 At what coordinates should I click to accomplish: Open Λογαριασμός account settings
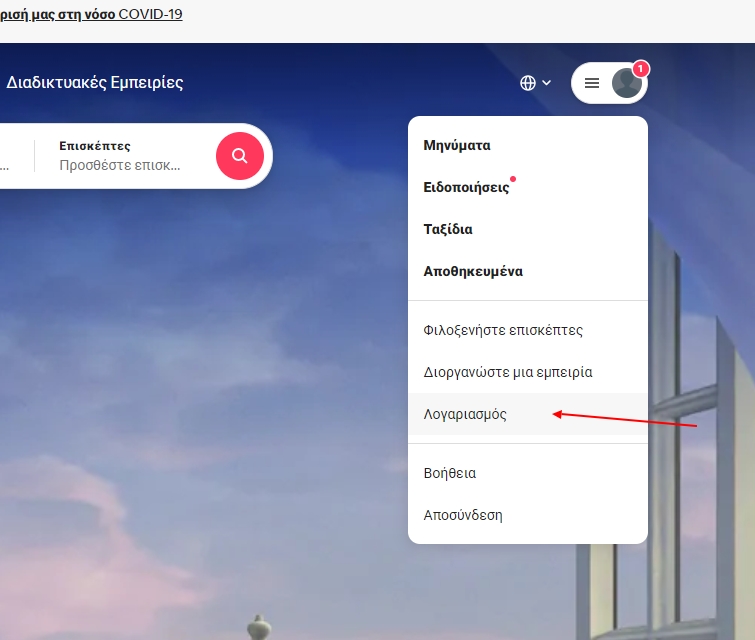click(465, 414)
